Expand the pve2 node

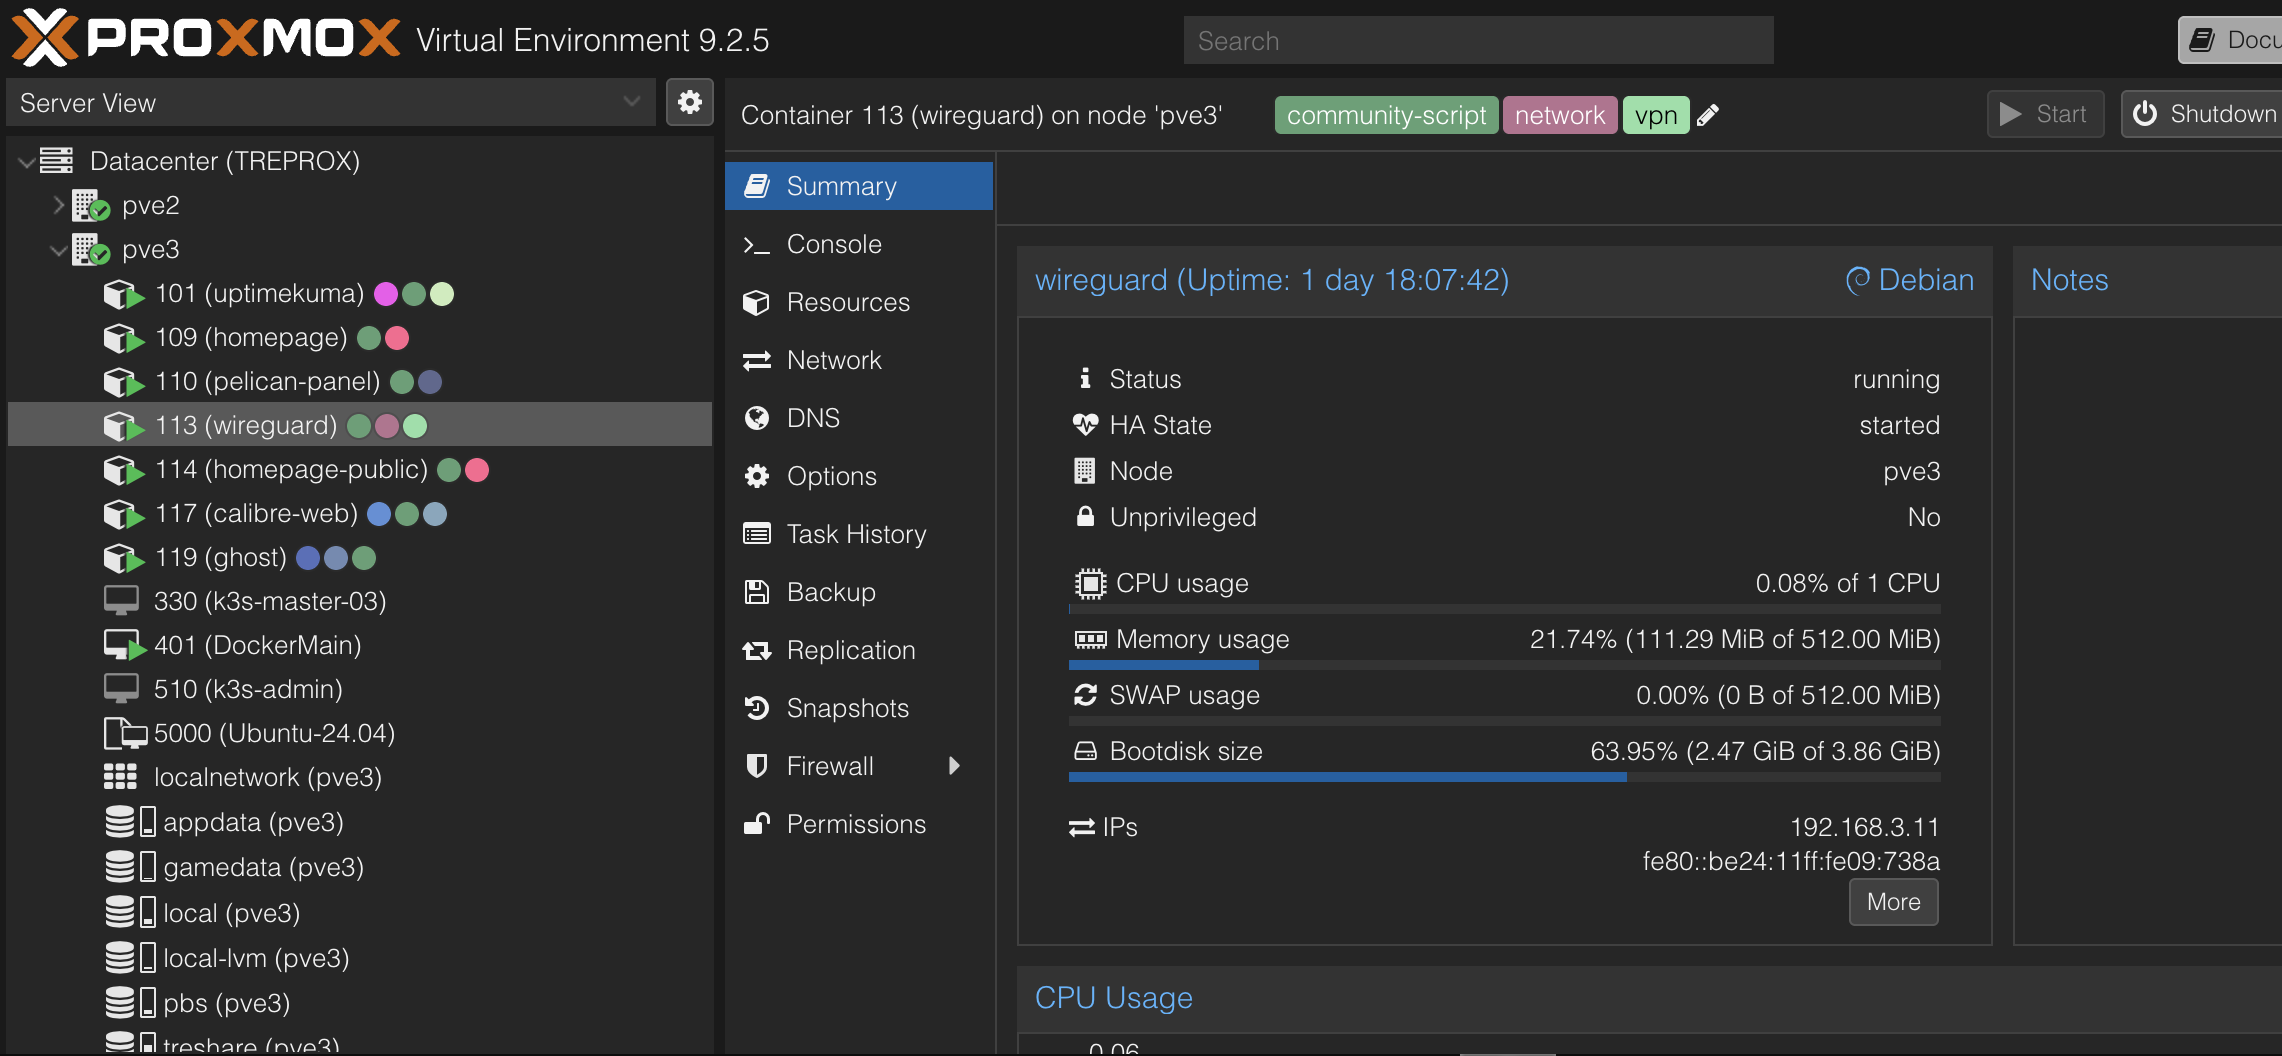click(x=58, y=205)
